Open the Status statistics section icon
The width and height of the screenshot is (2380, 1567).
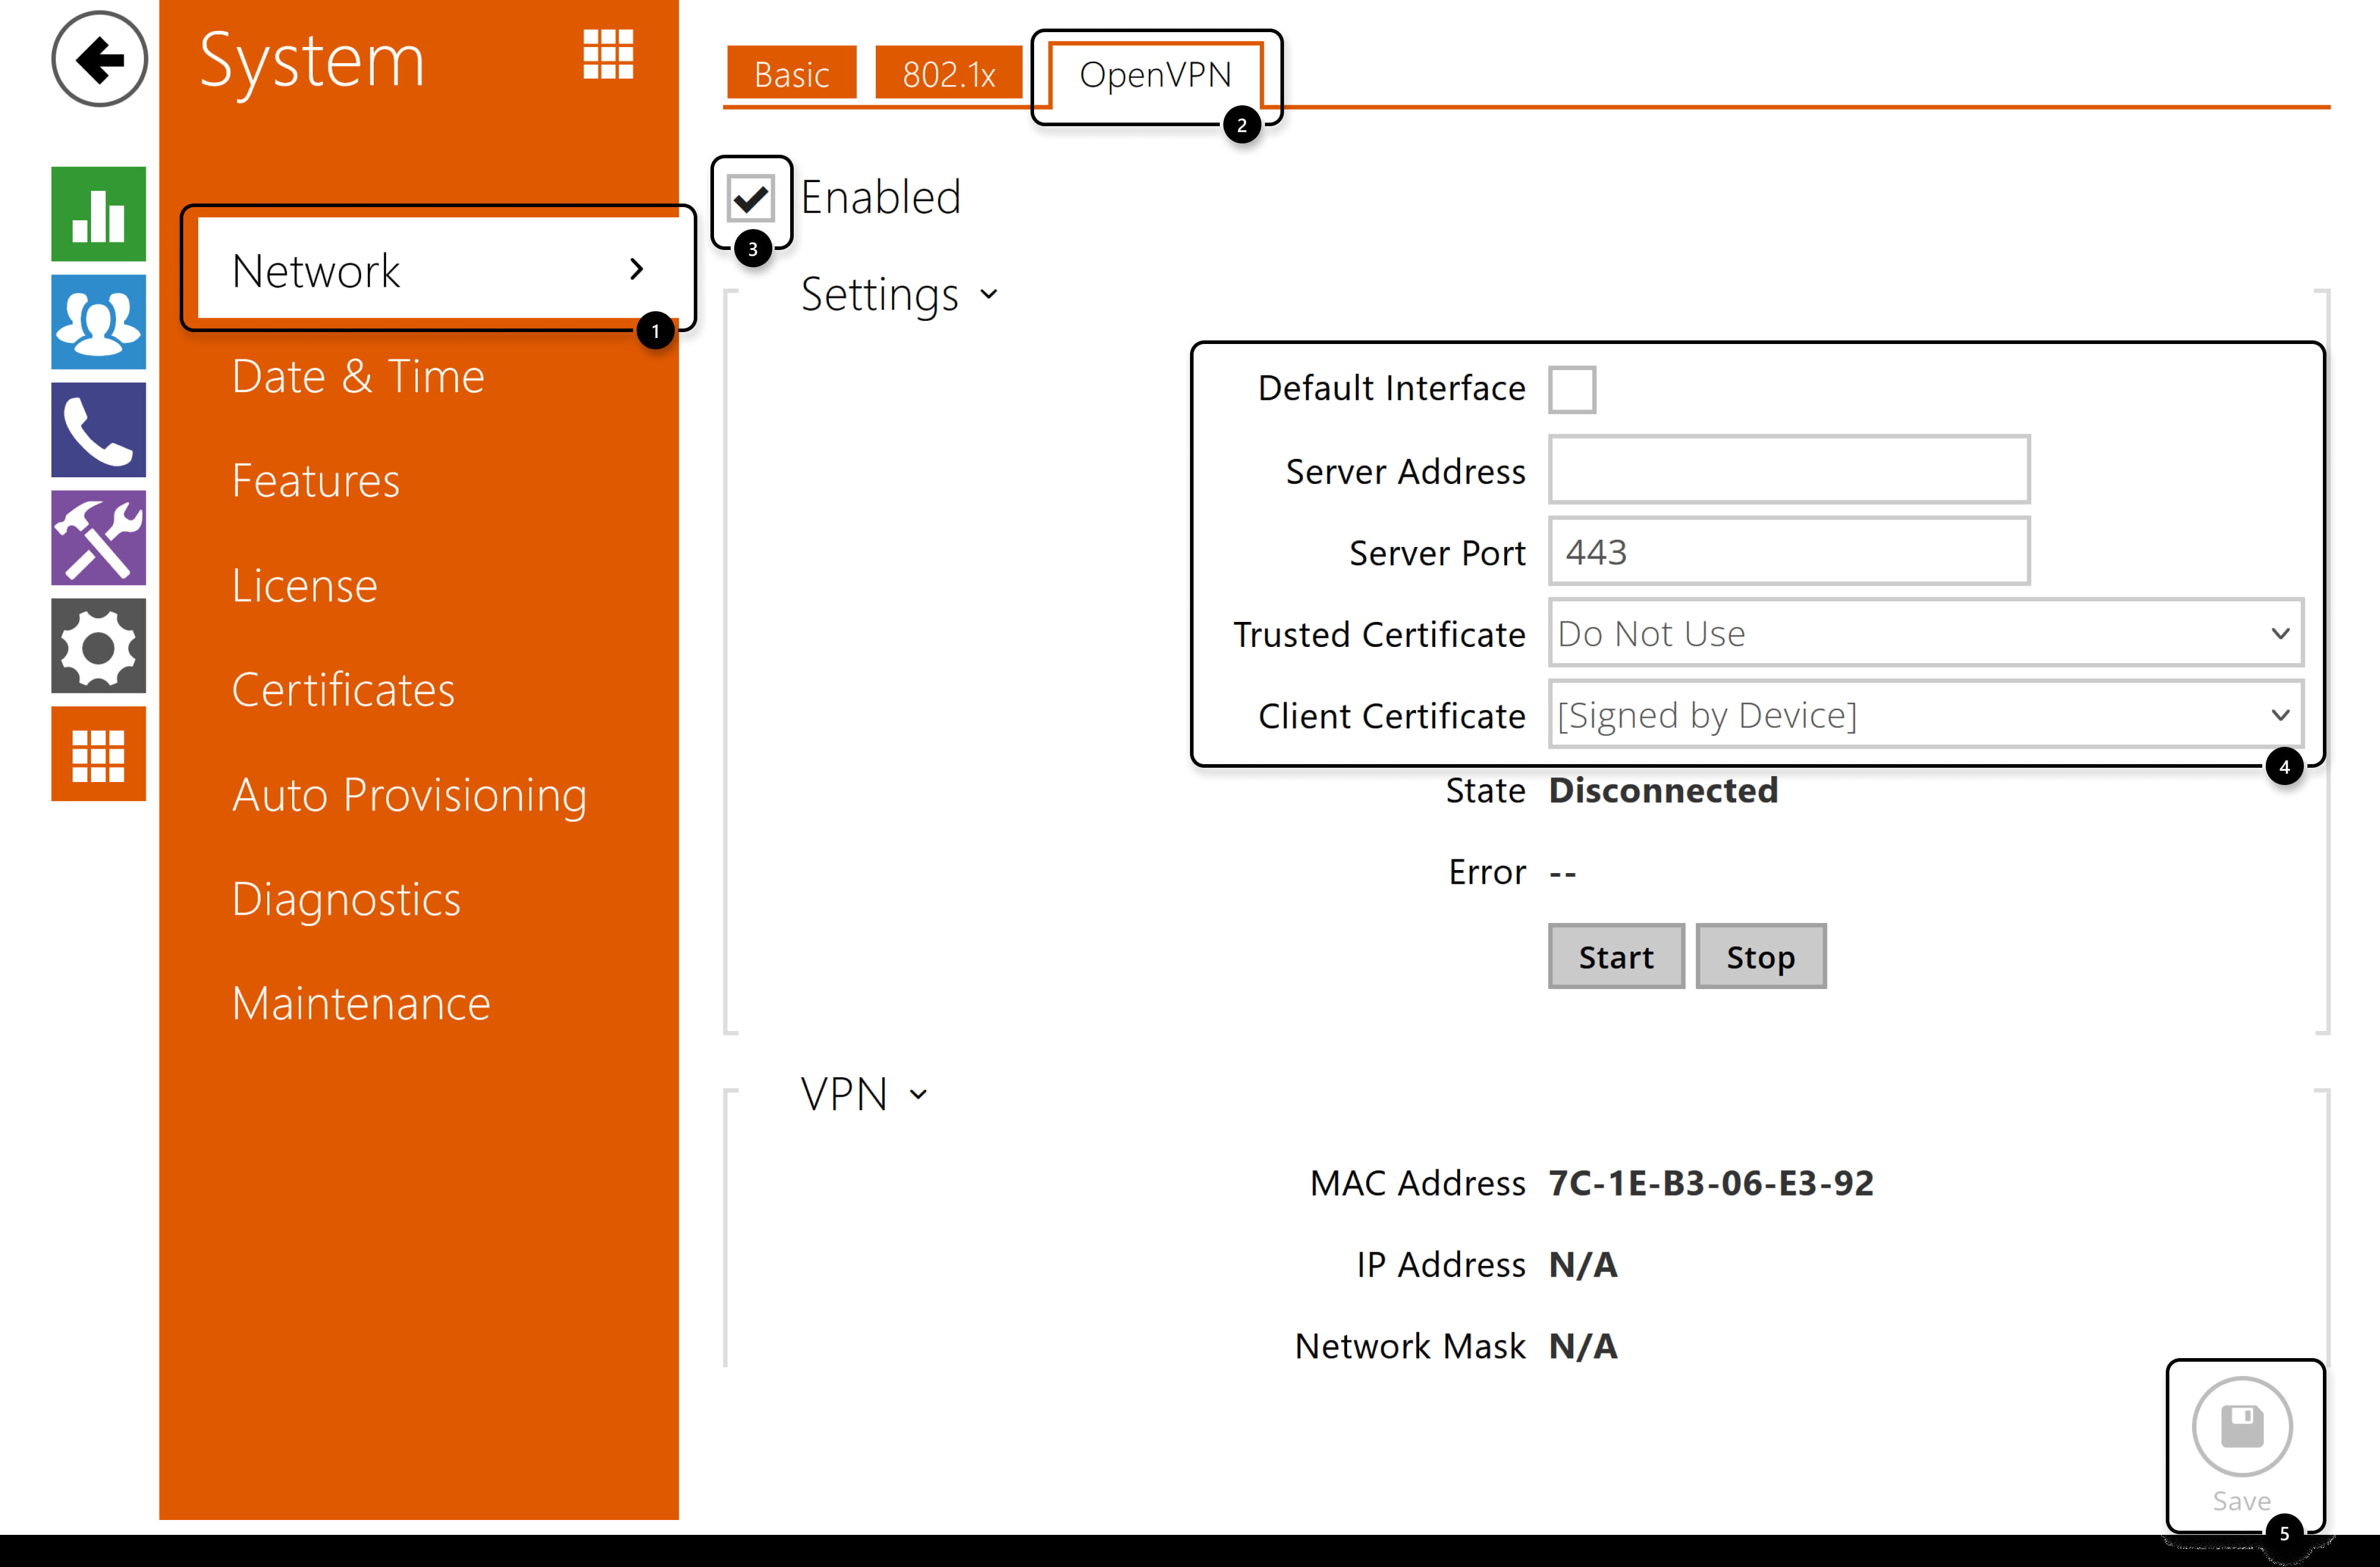(x=99, y=214)
